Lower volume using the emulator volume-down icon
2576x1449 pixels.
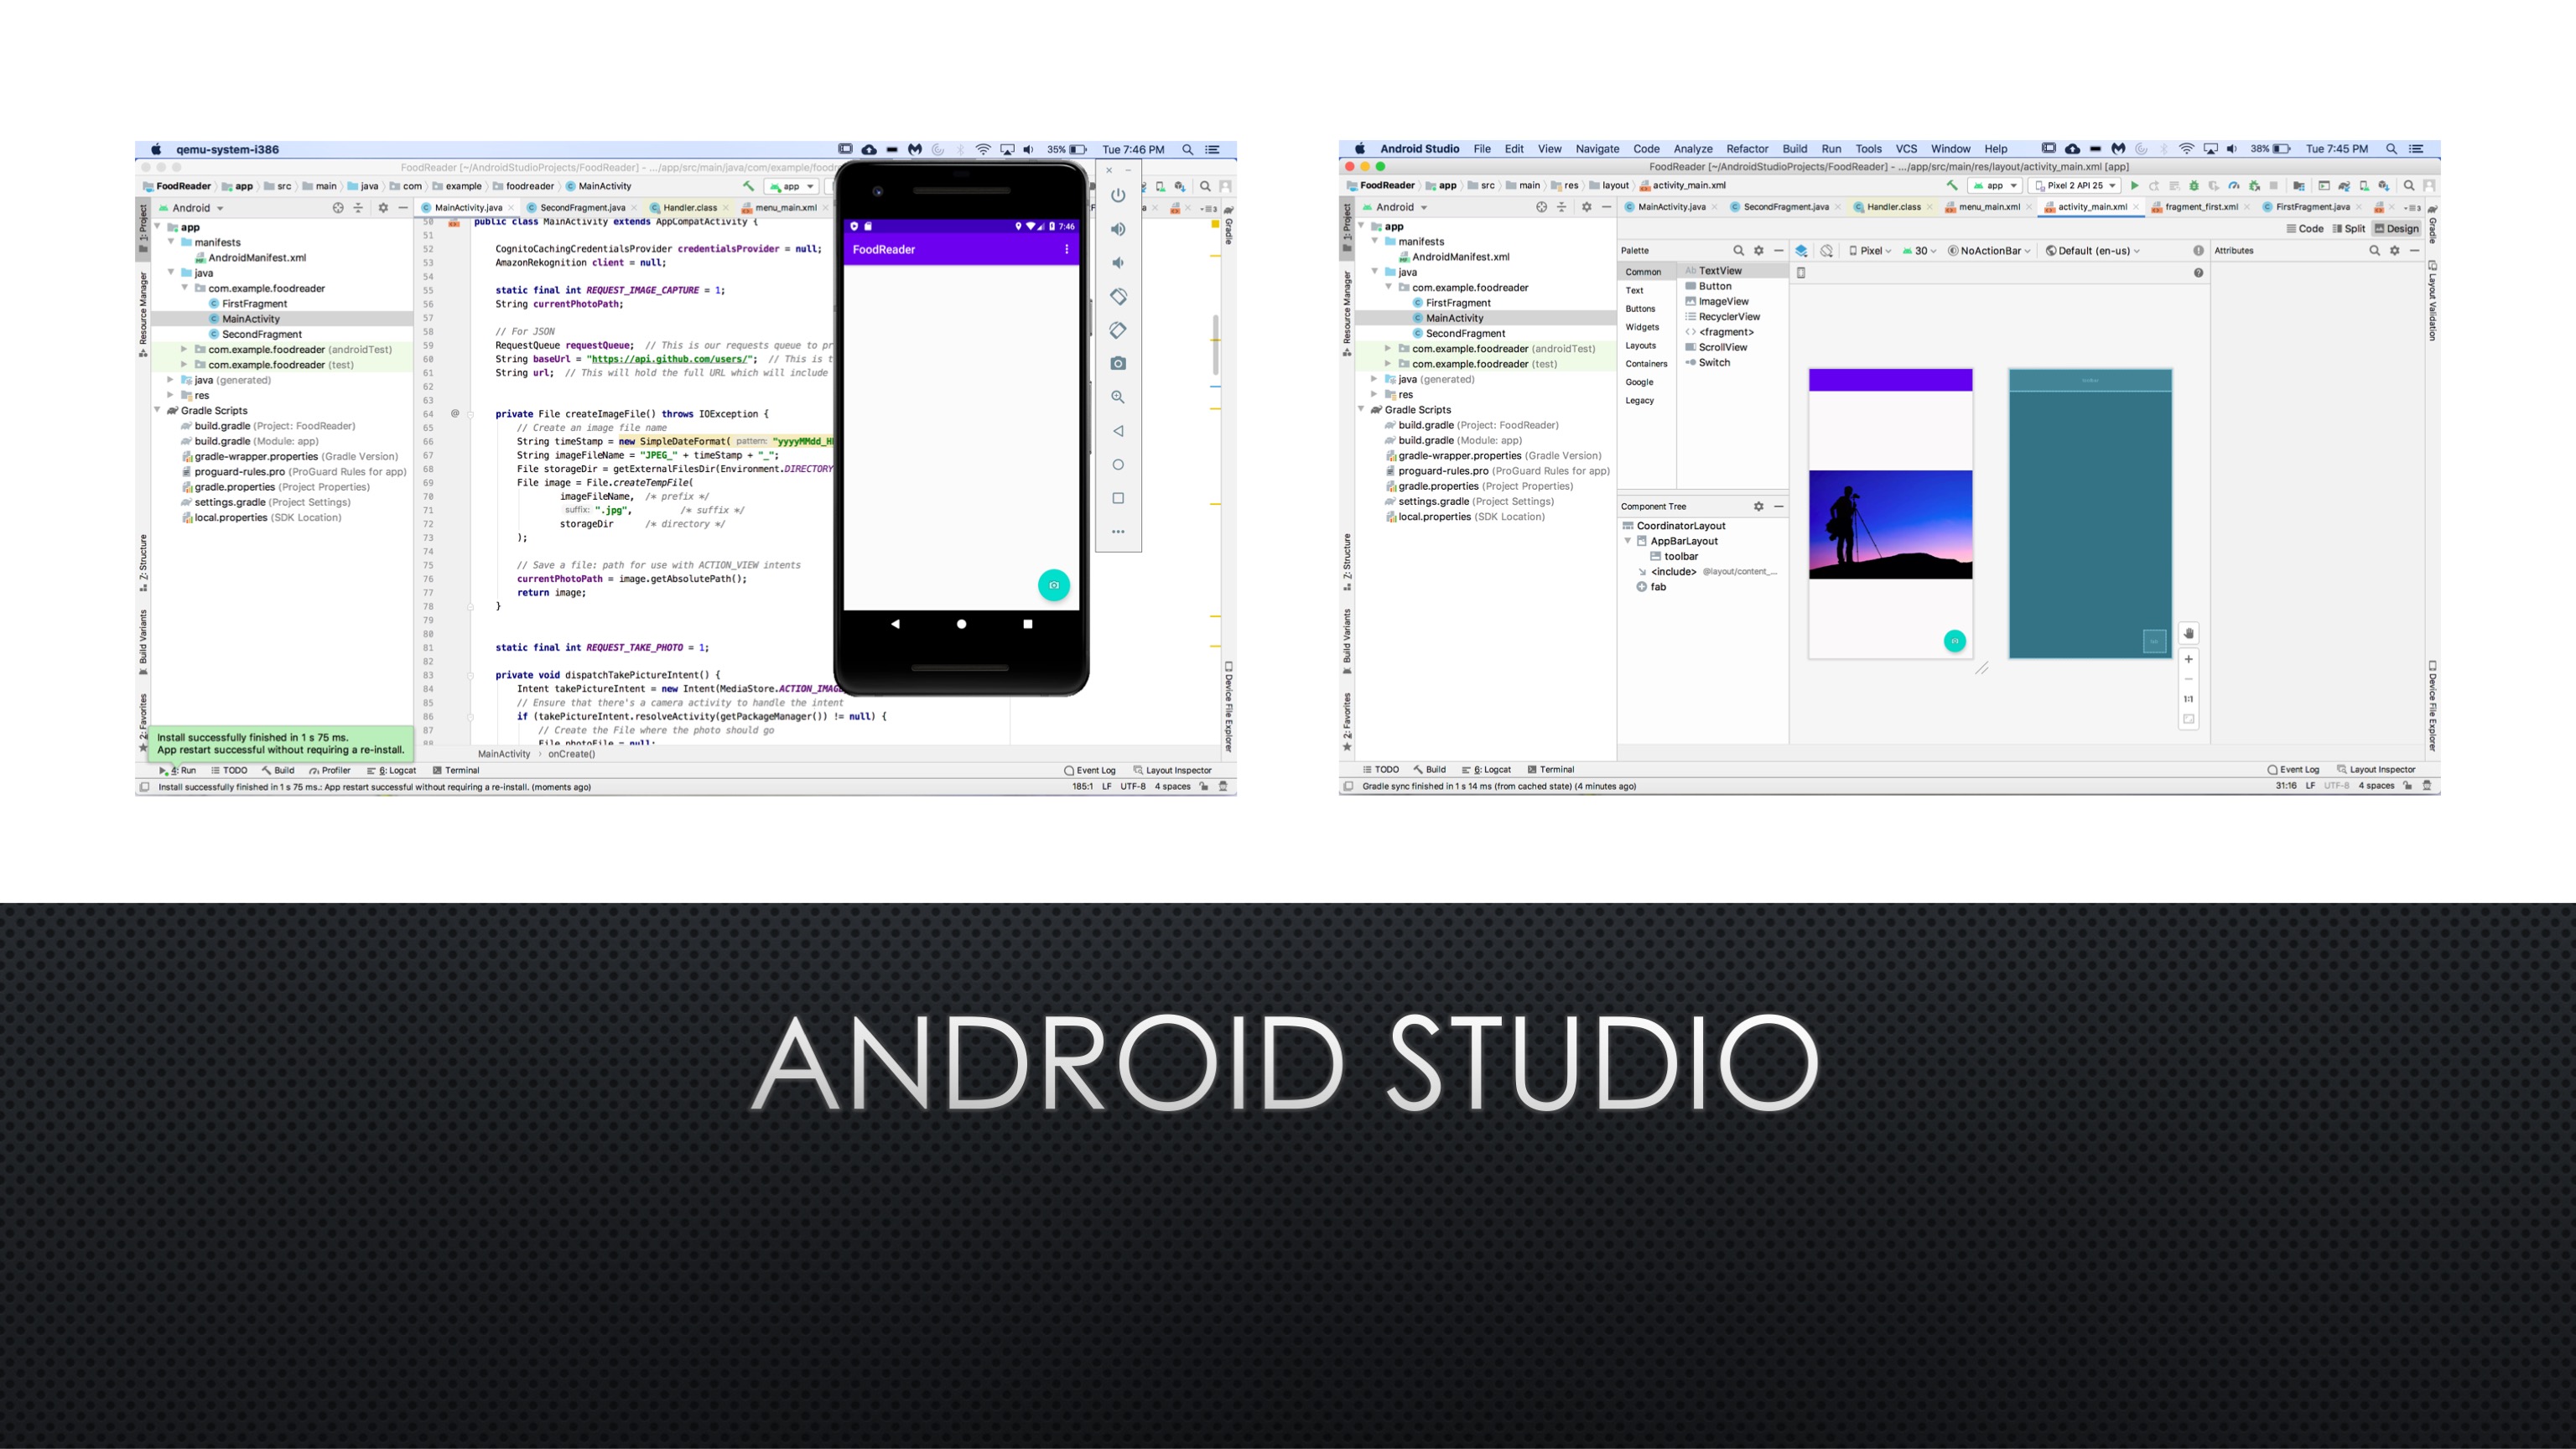(1118, 263)
